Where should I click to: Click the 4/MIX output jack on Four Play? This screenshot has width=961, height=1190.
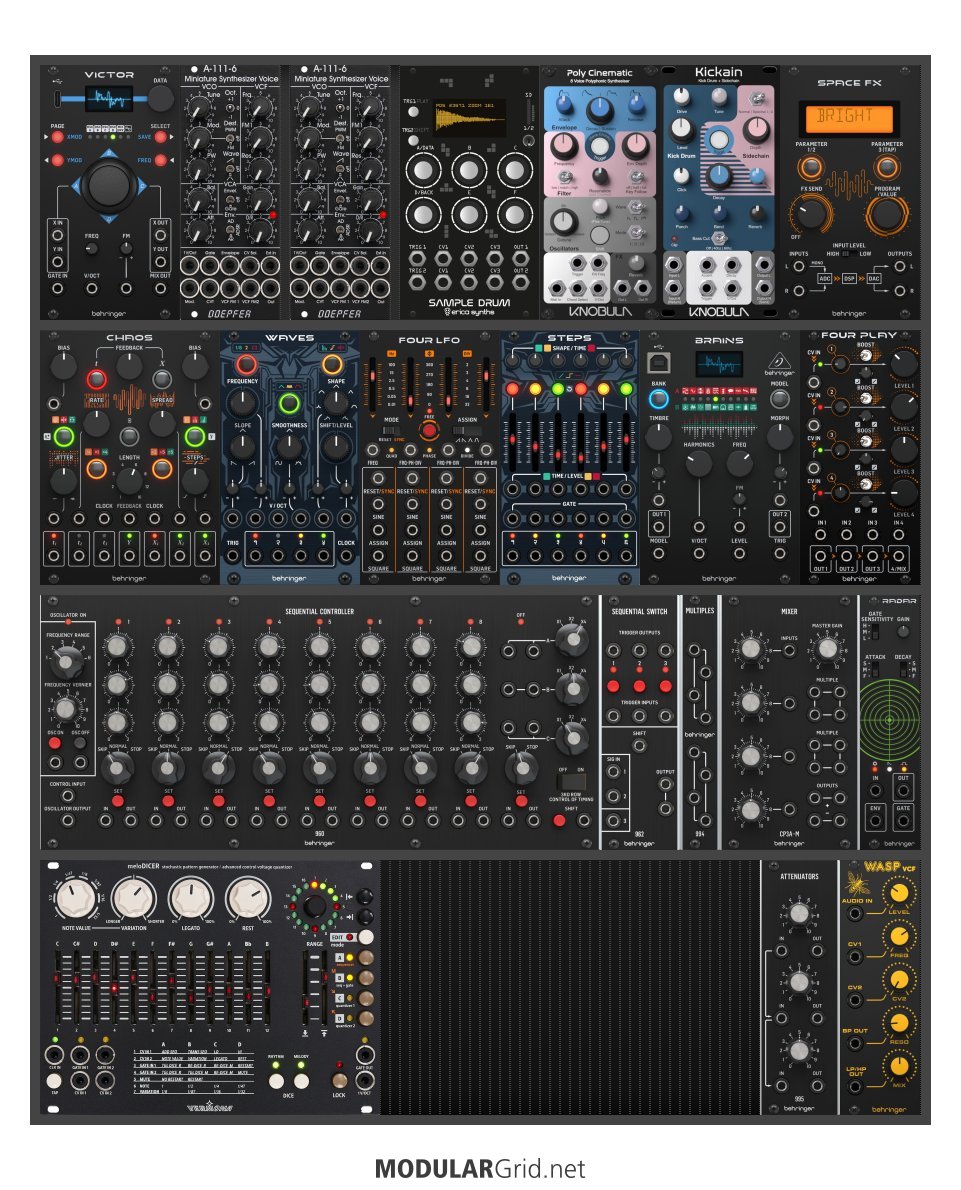pyautogui.click(x=898, y=556)
